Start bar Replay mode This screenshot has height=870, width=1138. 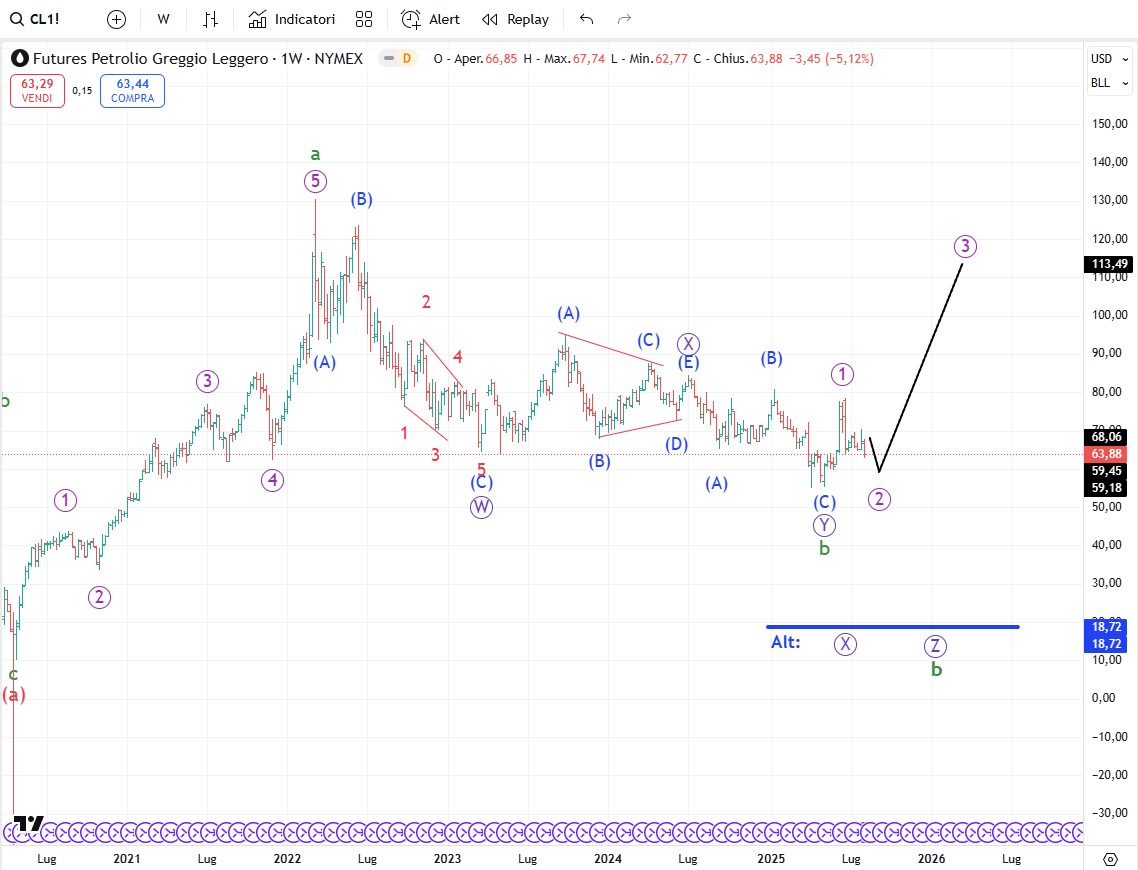515,19
